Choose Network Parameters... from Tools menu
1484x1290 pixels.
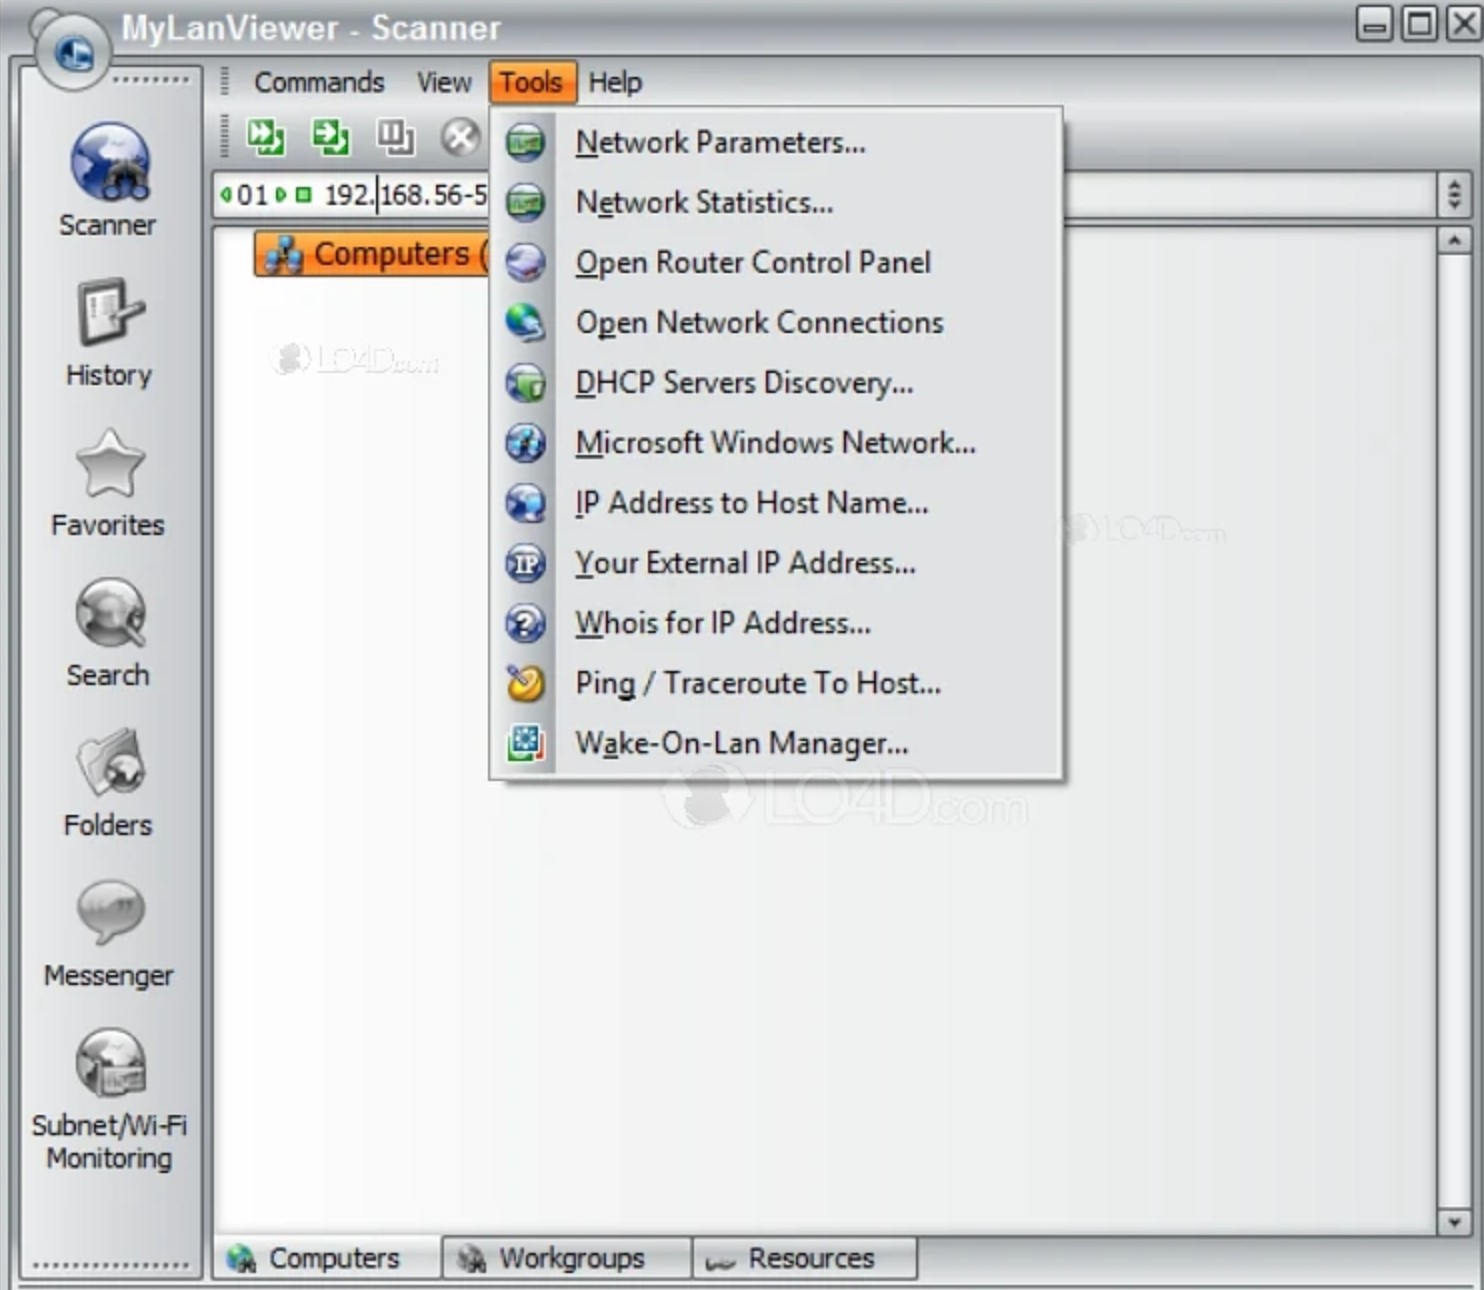[775, 143]
